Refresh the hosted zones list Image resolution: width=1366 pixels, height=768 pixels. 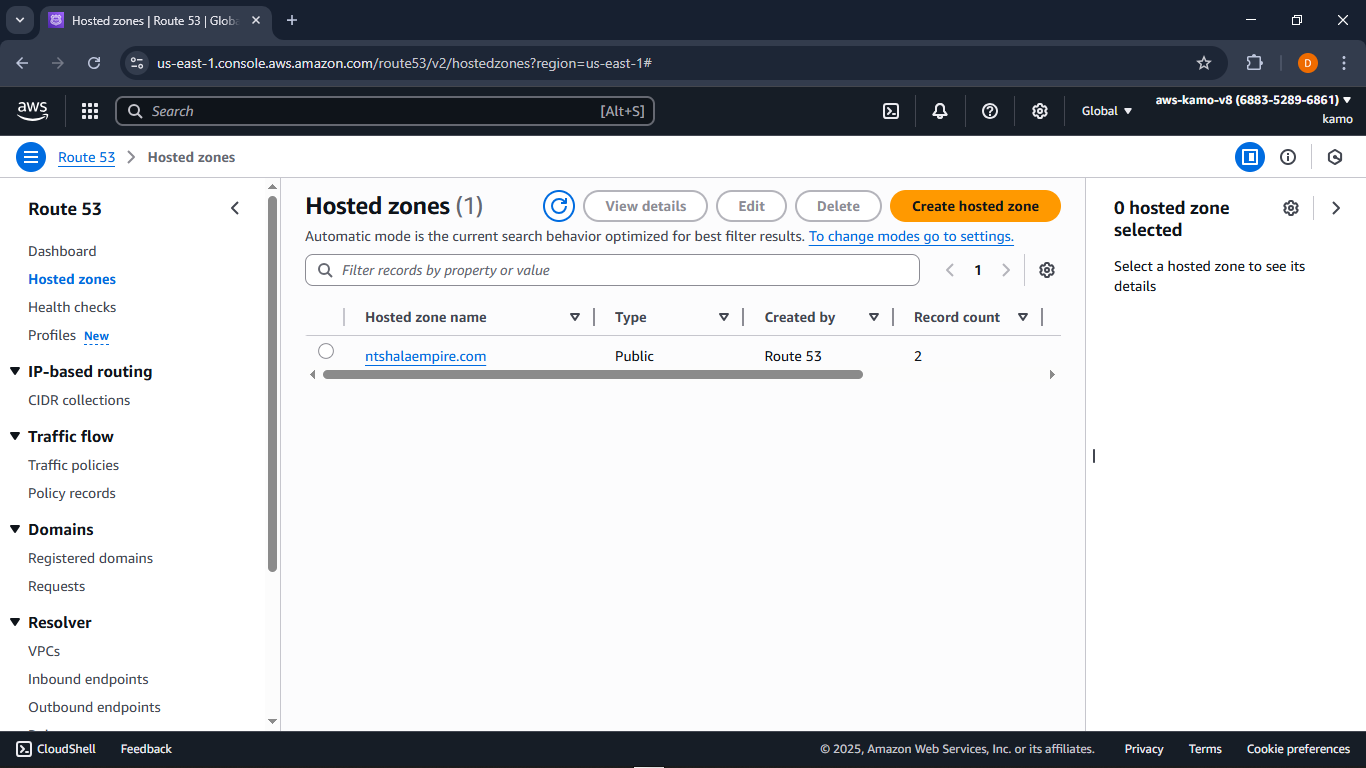(559, 206)
